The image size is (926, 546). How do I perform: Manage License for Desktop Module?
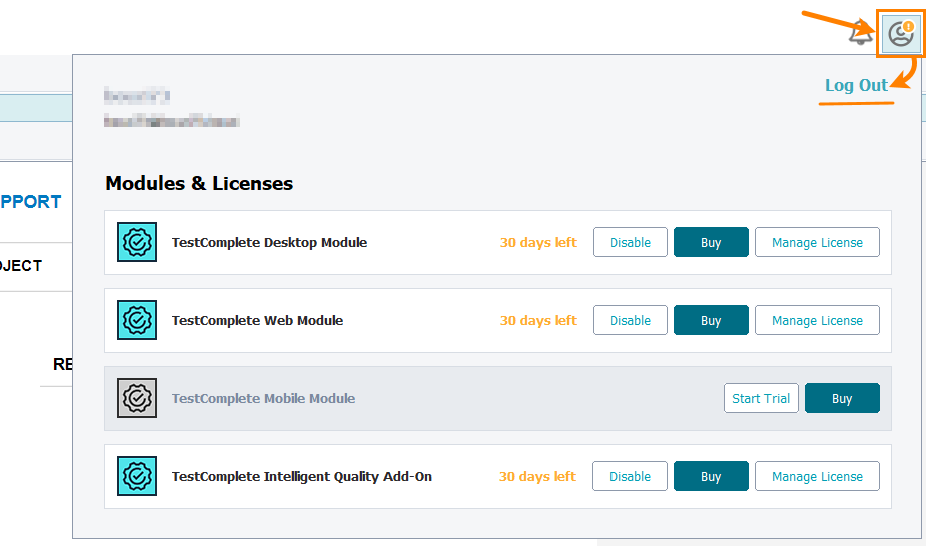click(x=817, y=243)
